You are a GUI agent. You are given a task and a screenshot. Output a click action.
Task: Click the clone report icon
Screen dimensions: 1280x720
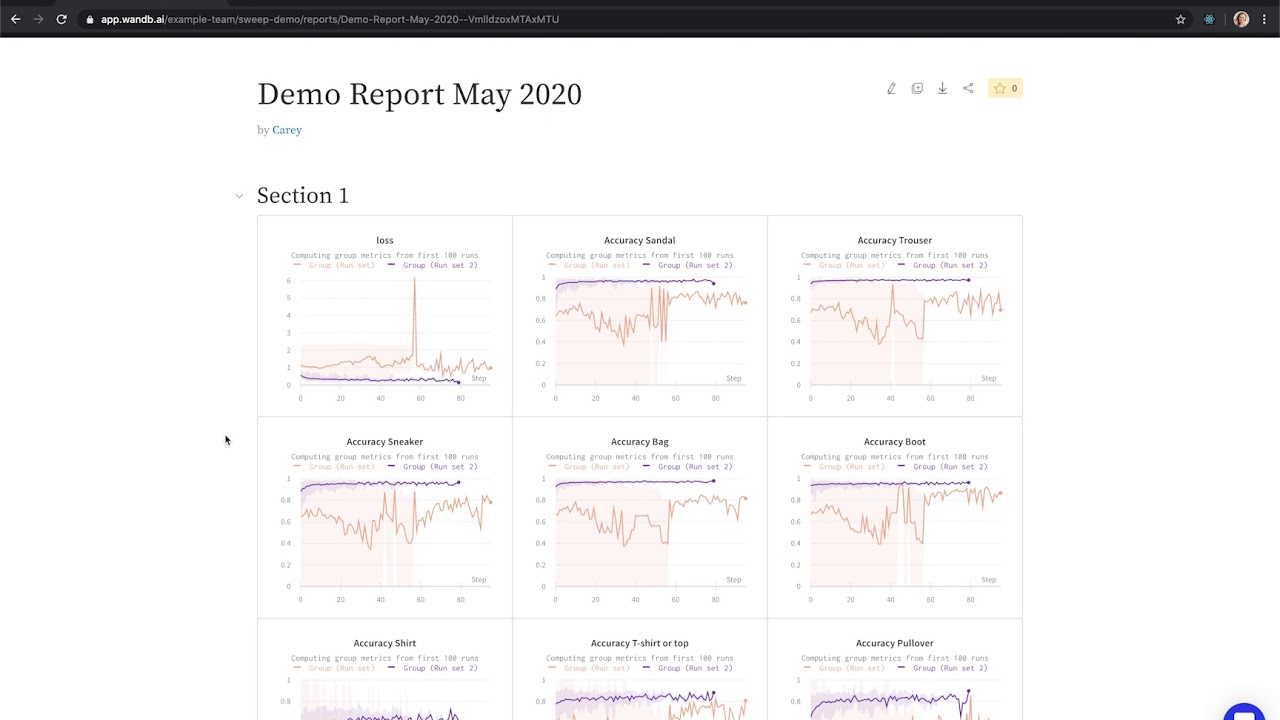[x=917, y=89]
